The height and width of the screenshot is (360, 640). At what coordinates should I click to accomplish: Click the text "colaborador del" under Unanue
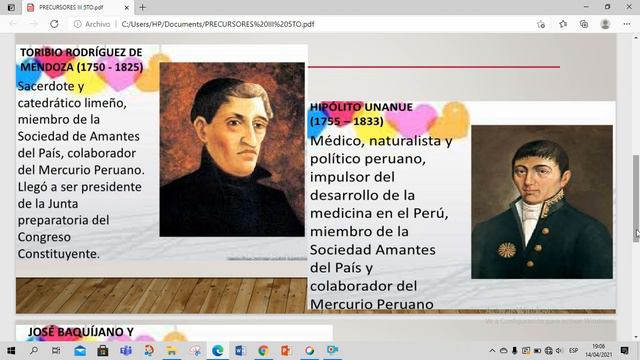point(363,286)
